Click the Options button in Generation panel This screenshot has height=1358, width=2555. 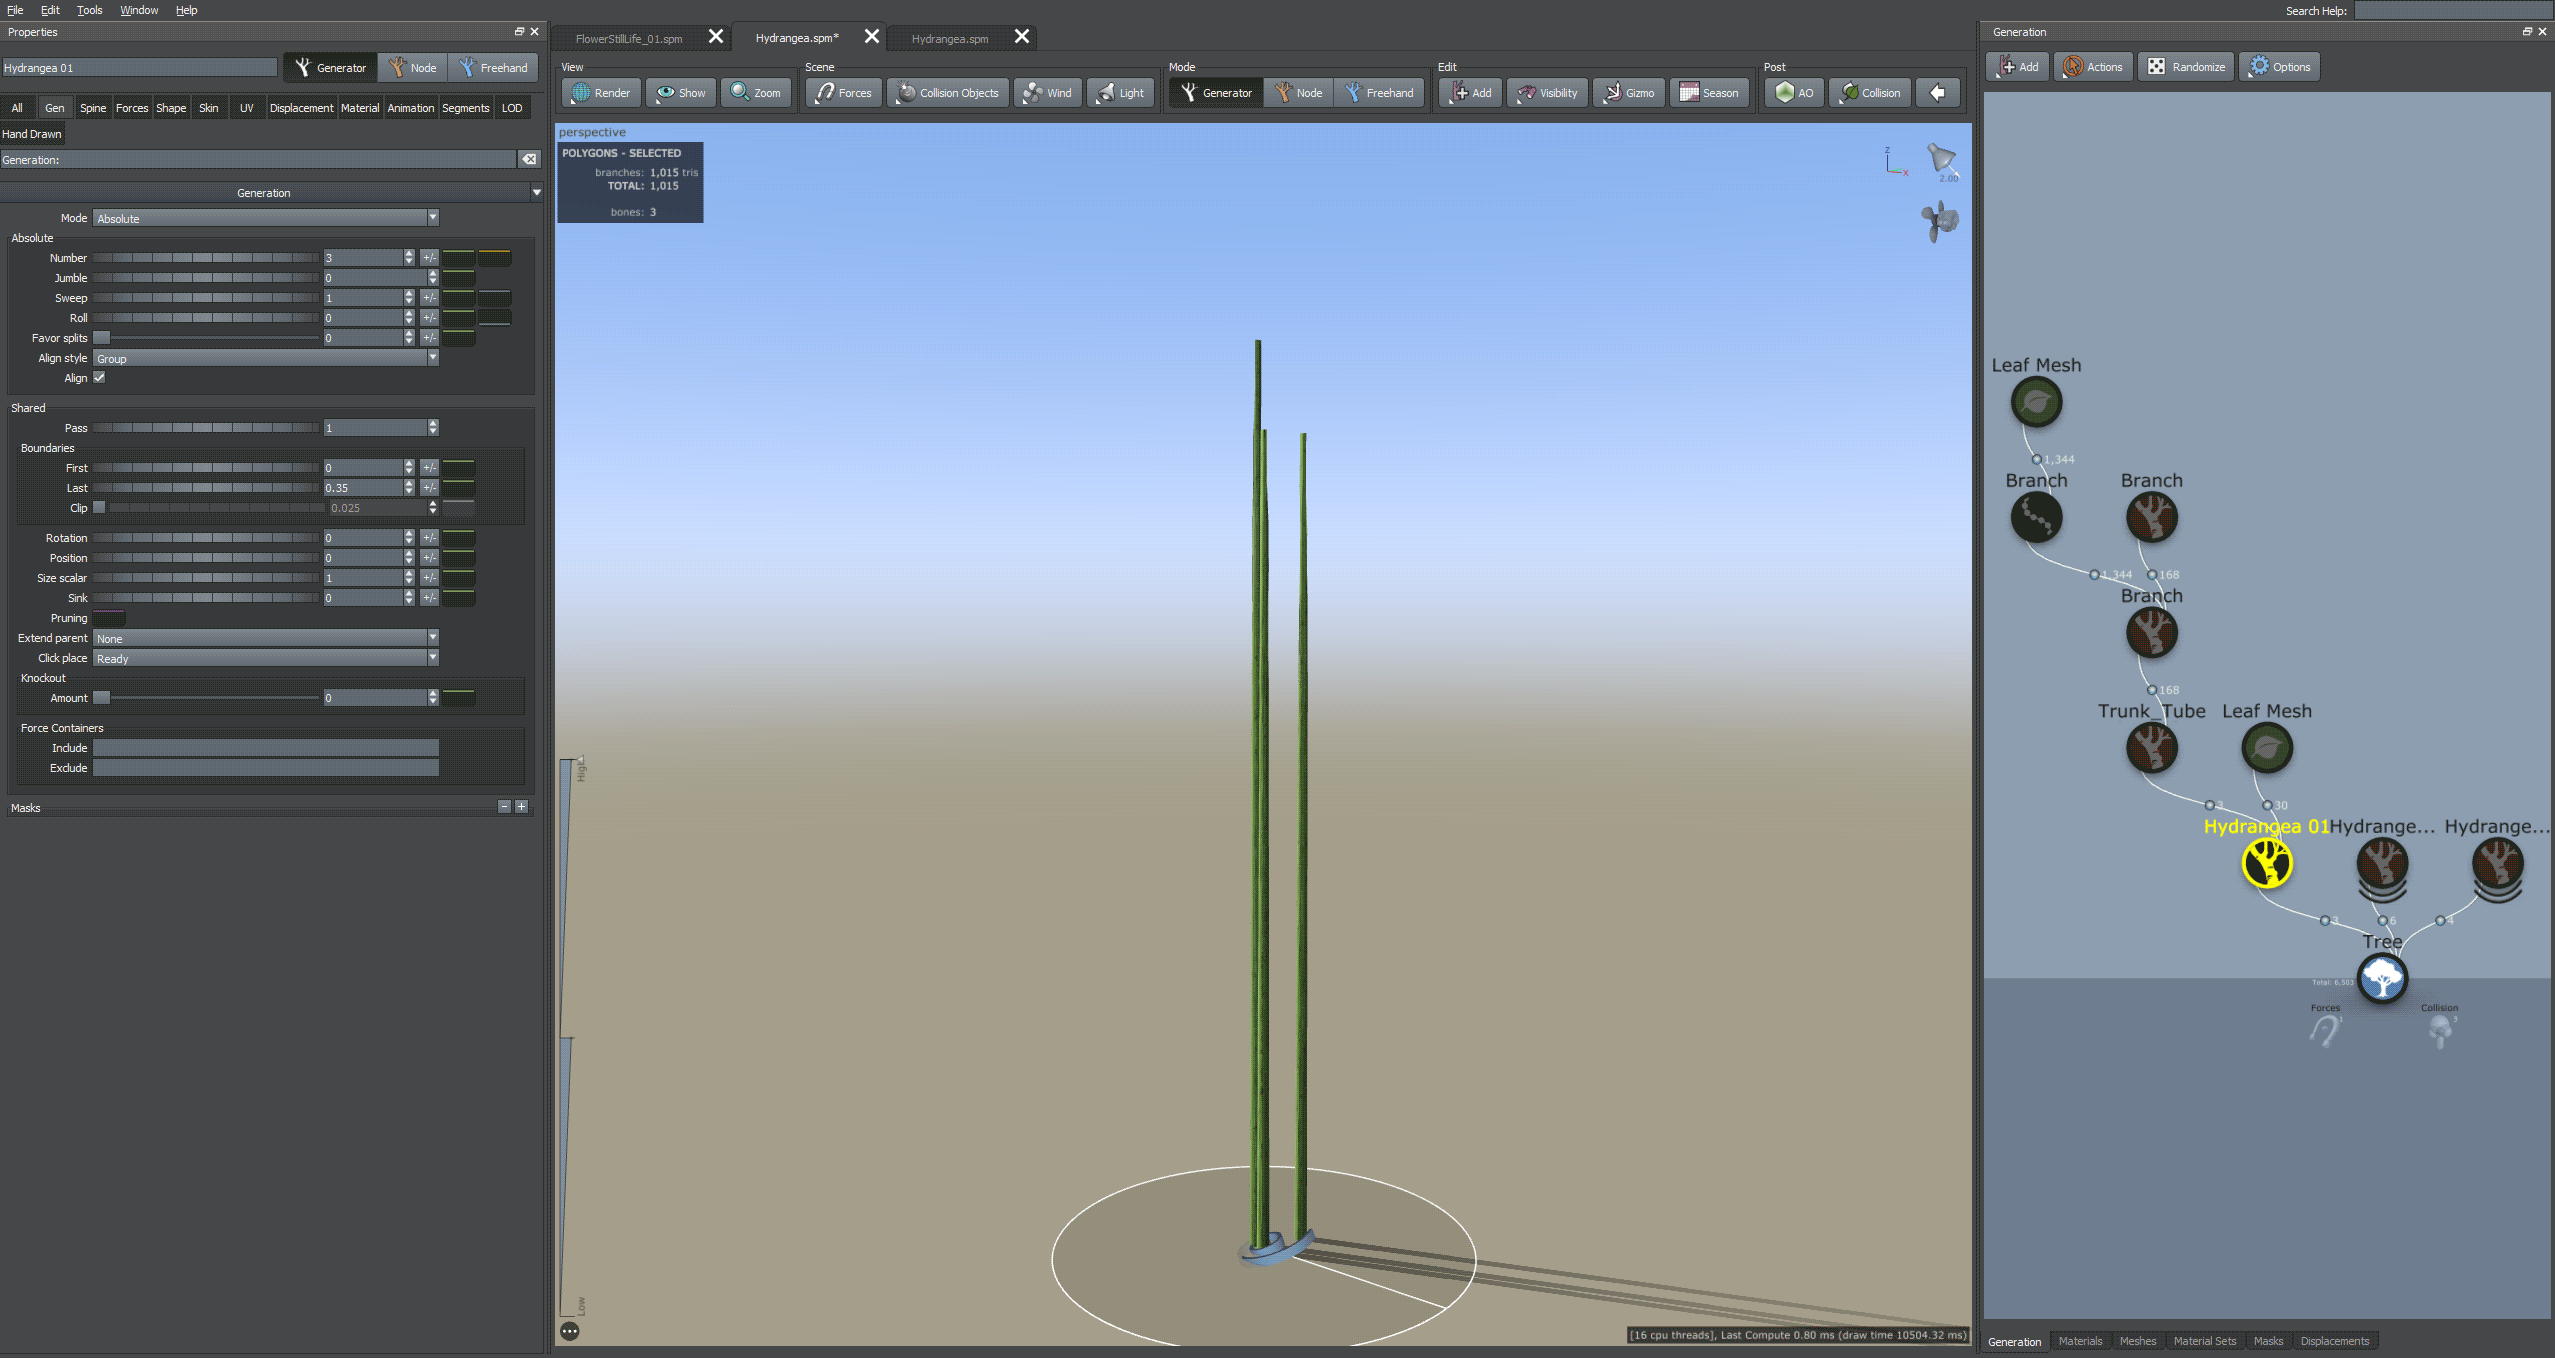pyautogui.click(x=2279, y=67)
